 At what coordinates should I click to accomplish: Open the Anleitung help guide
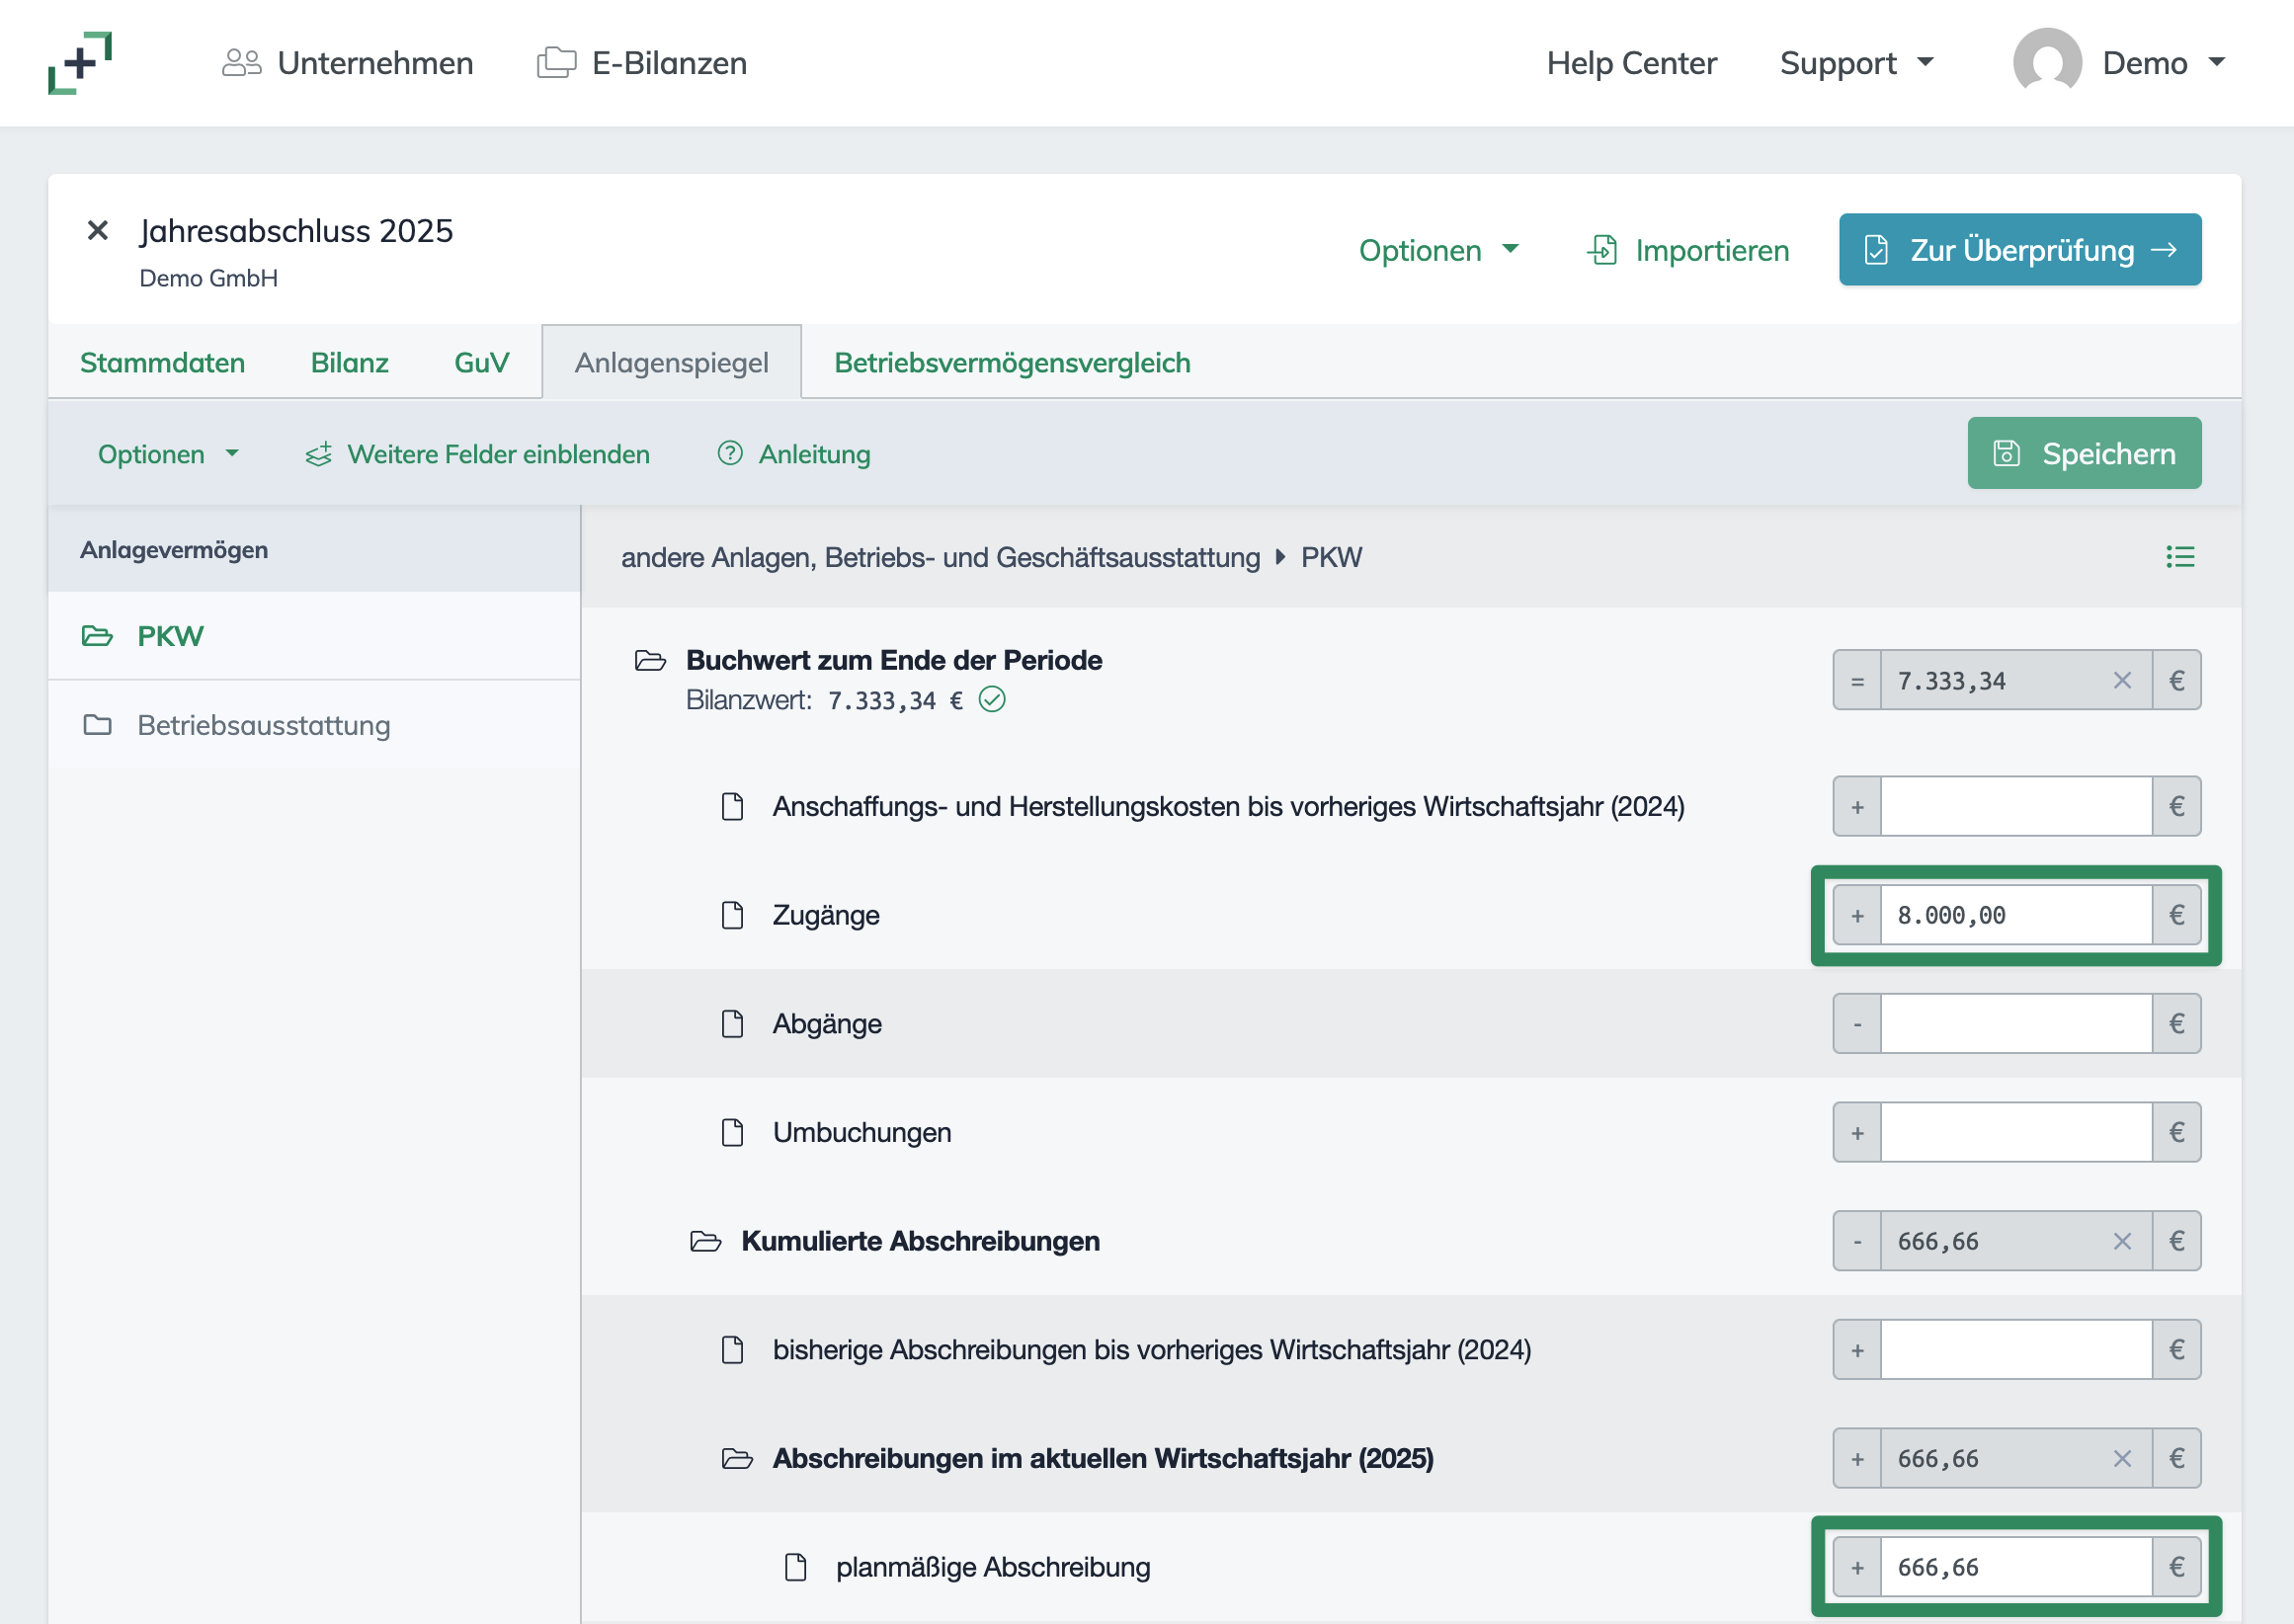pos(793,454)
